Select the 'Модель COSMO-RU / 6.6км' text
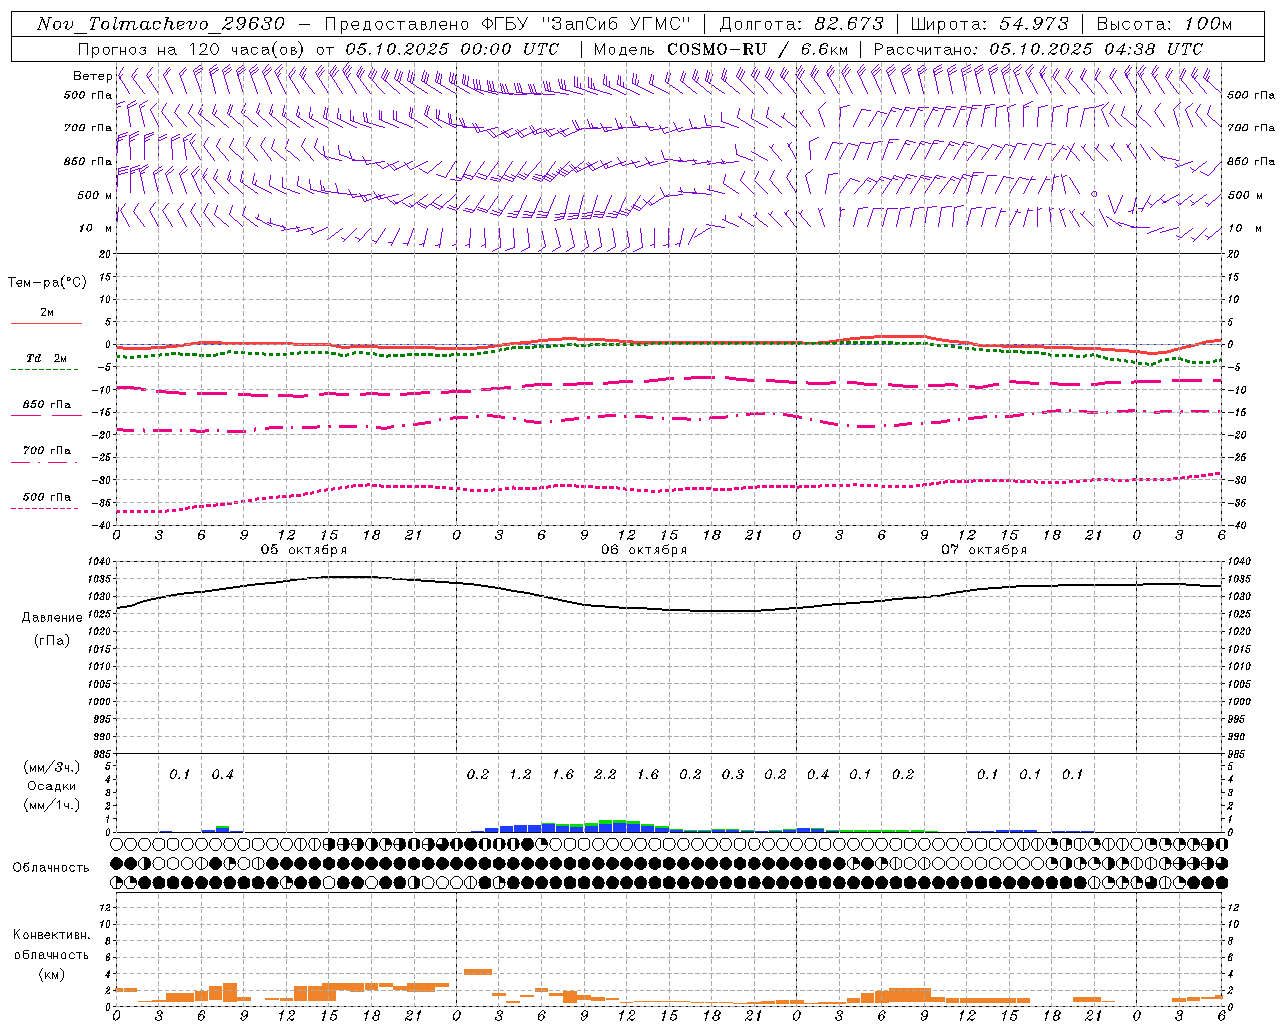The width and height of the screenshot is (1280, 1024). [x=721, y=49]
